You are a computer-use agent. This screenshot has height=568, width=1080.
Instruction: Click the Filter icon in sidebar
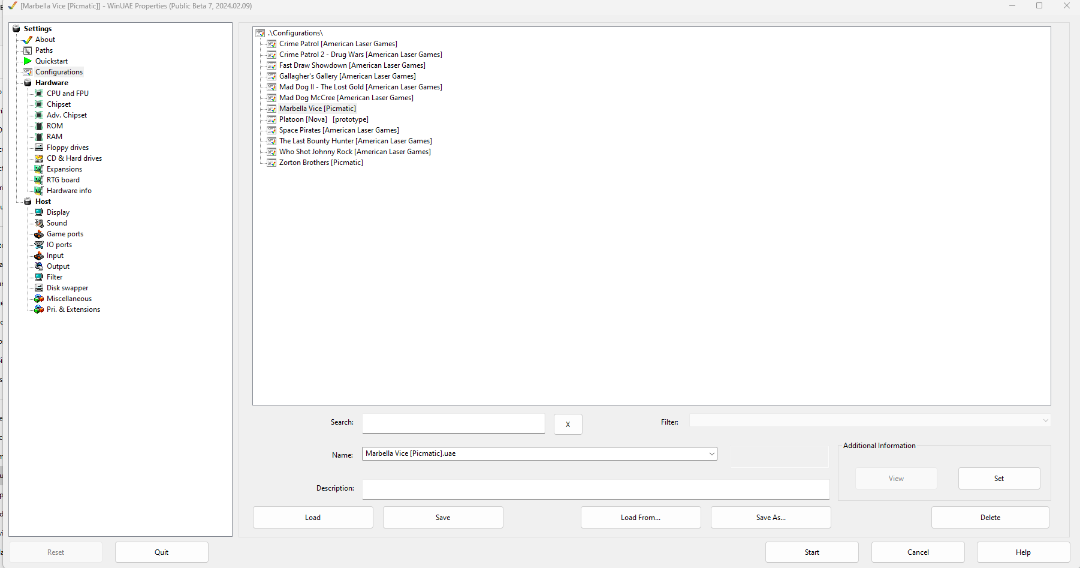(39, 277)
